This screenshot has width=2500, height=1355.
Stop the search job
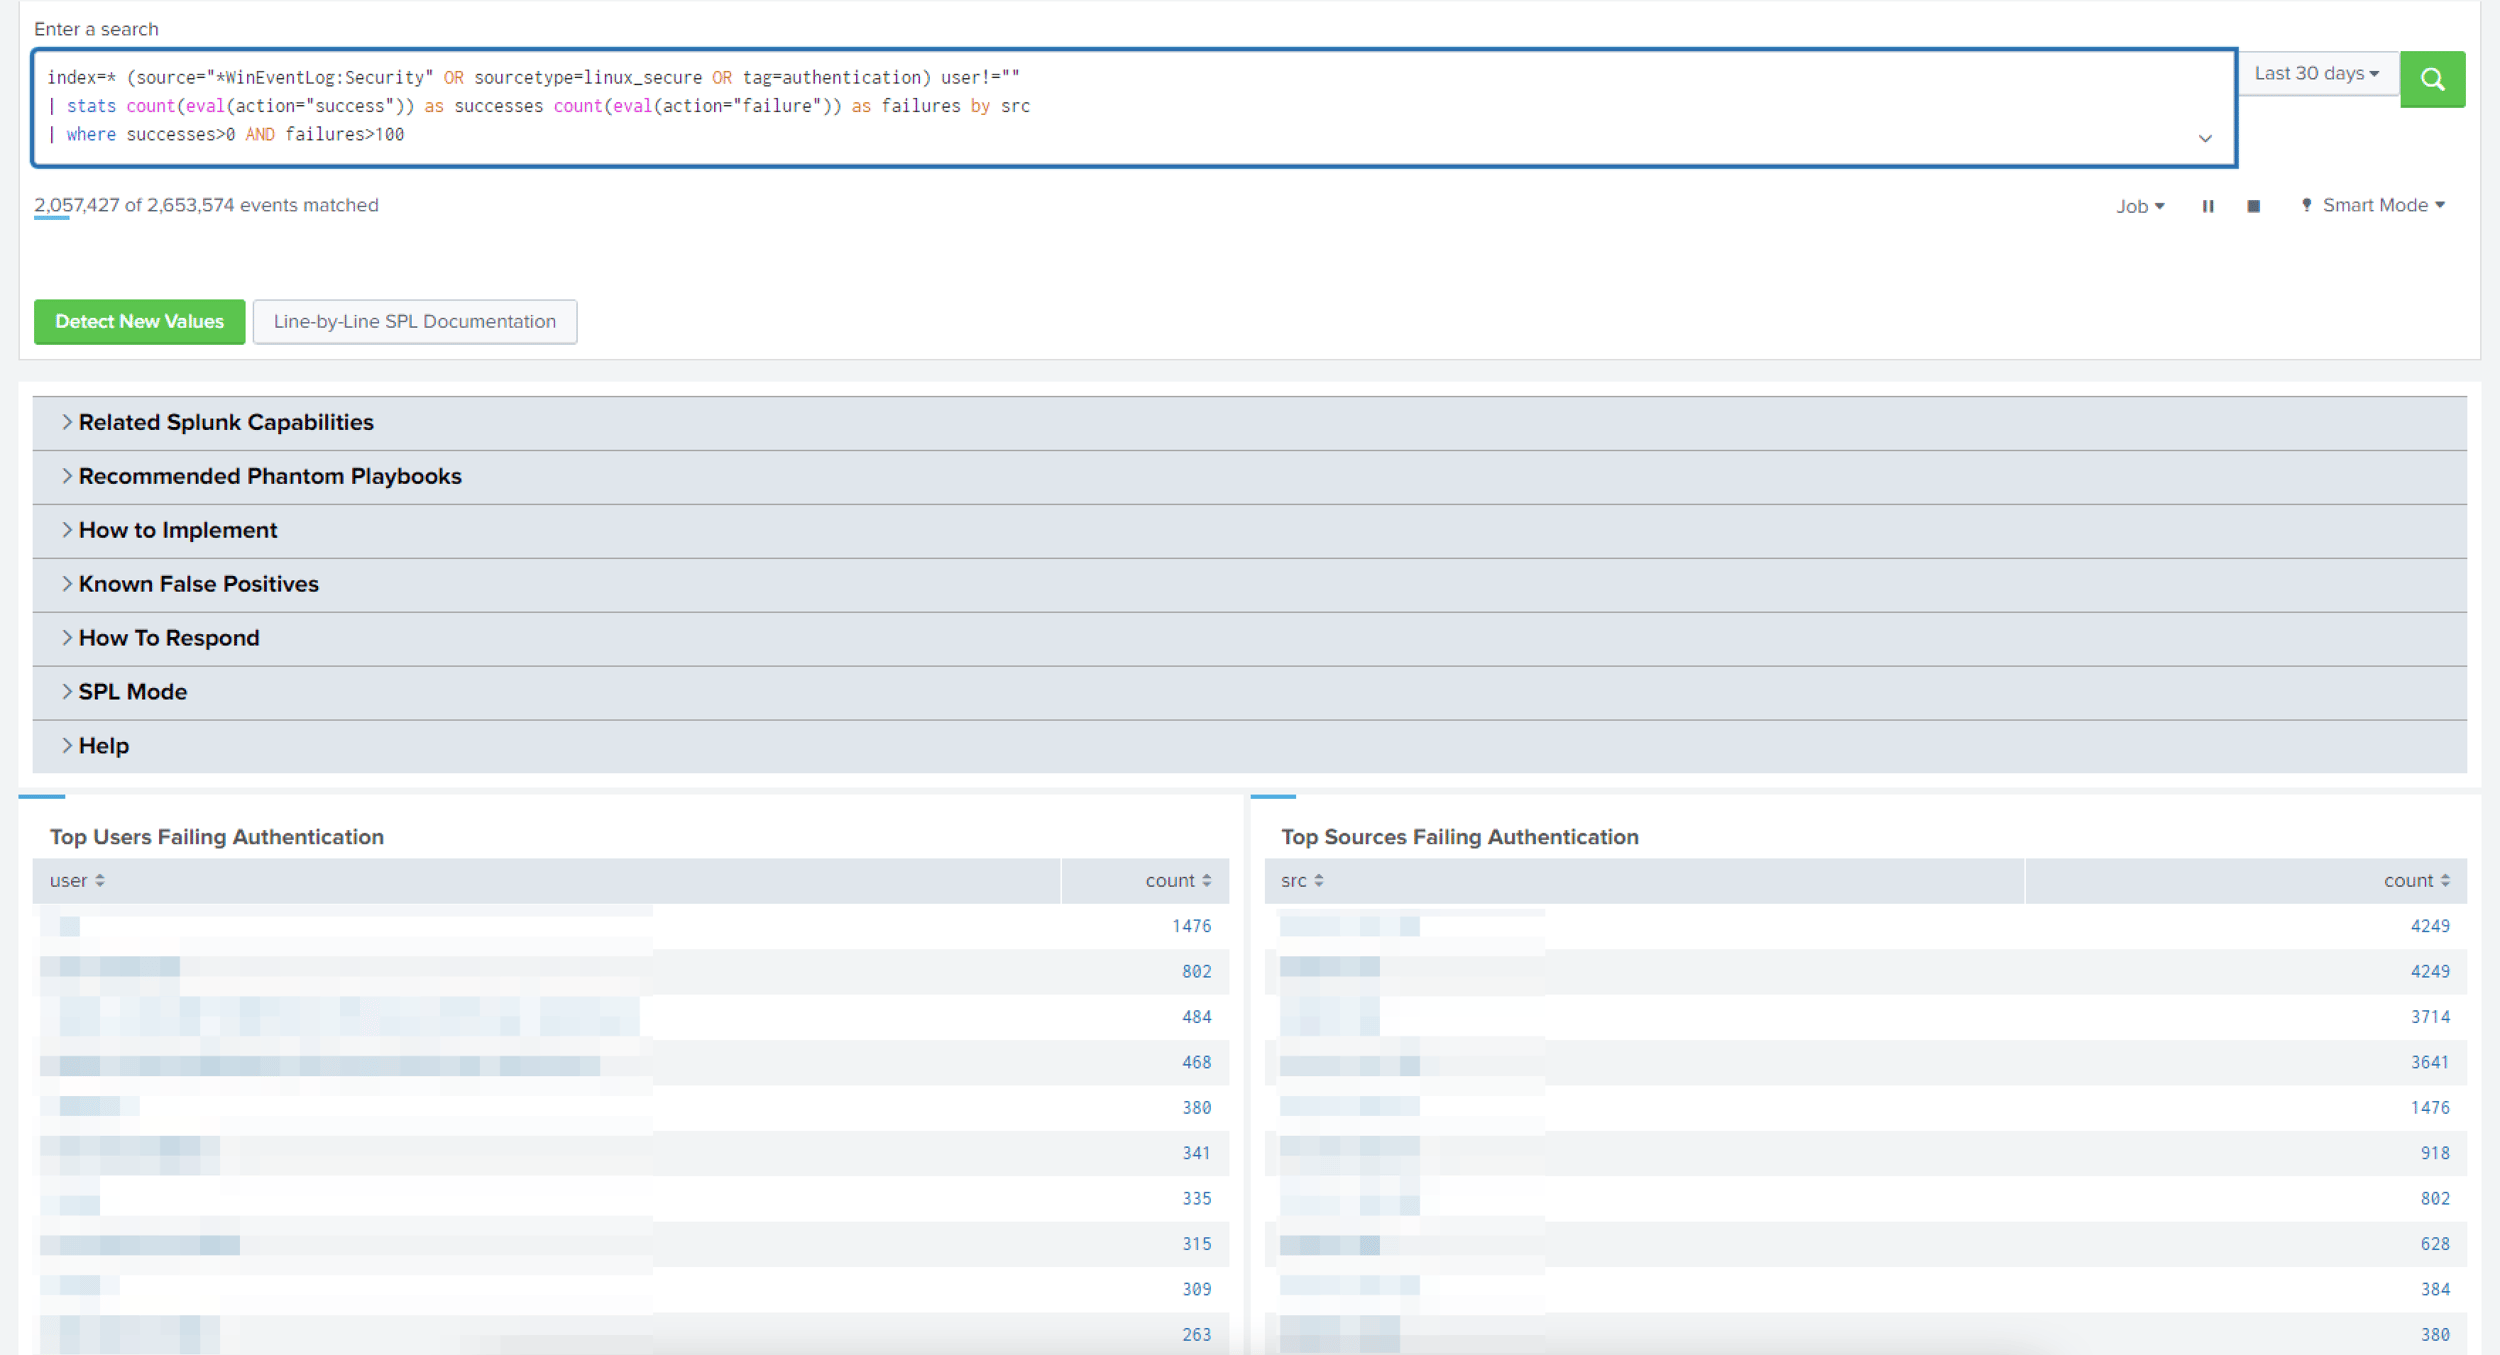[x=2253, y=206]
